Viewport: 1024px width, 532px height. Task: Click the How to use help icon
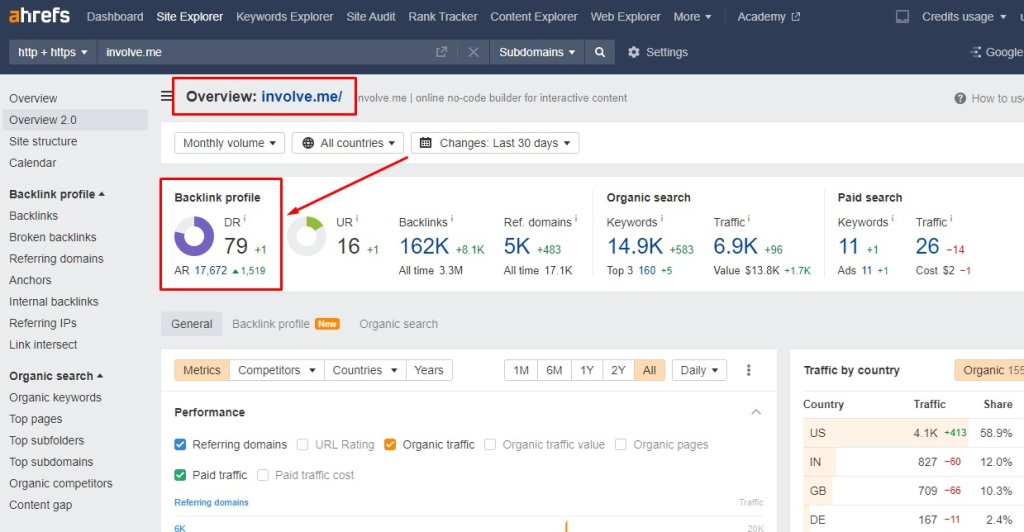960,99
